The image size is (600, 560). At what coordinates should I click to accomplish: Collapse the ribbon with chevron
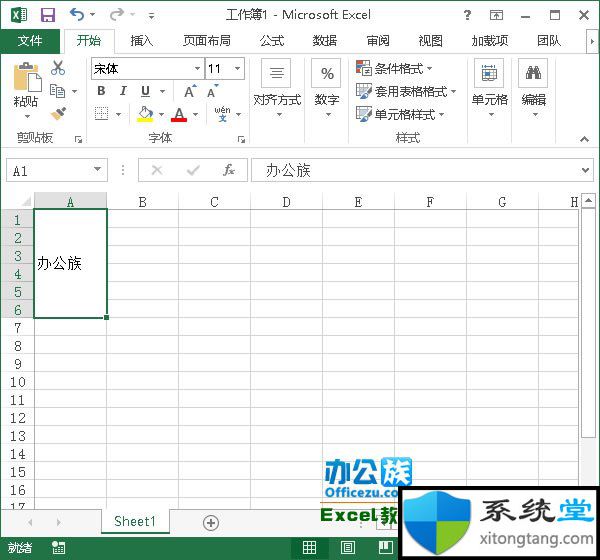584,139
